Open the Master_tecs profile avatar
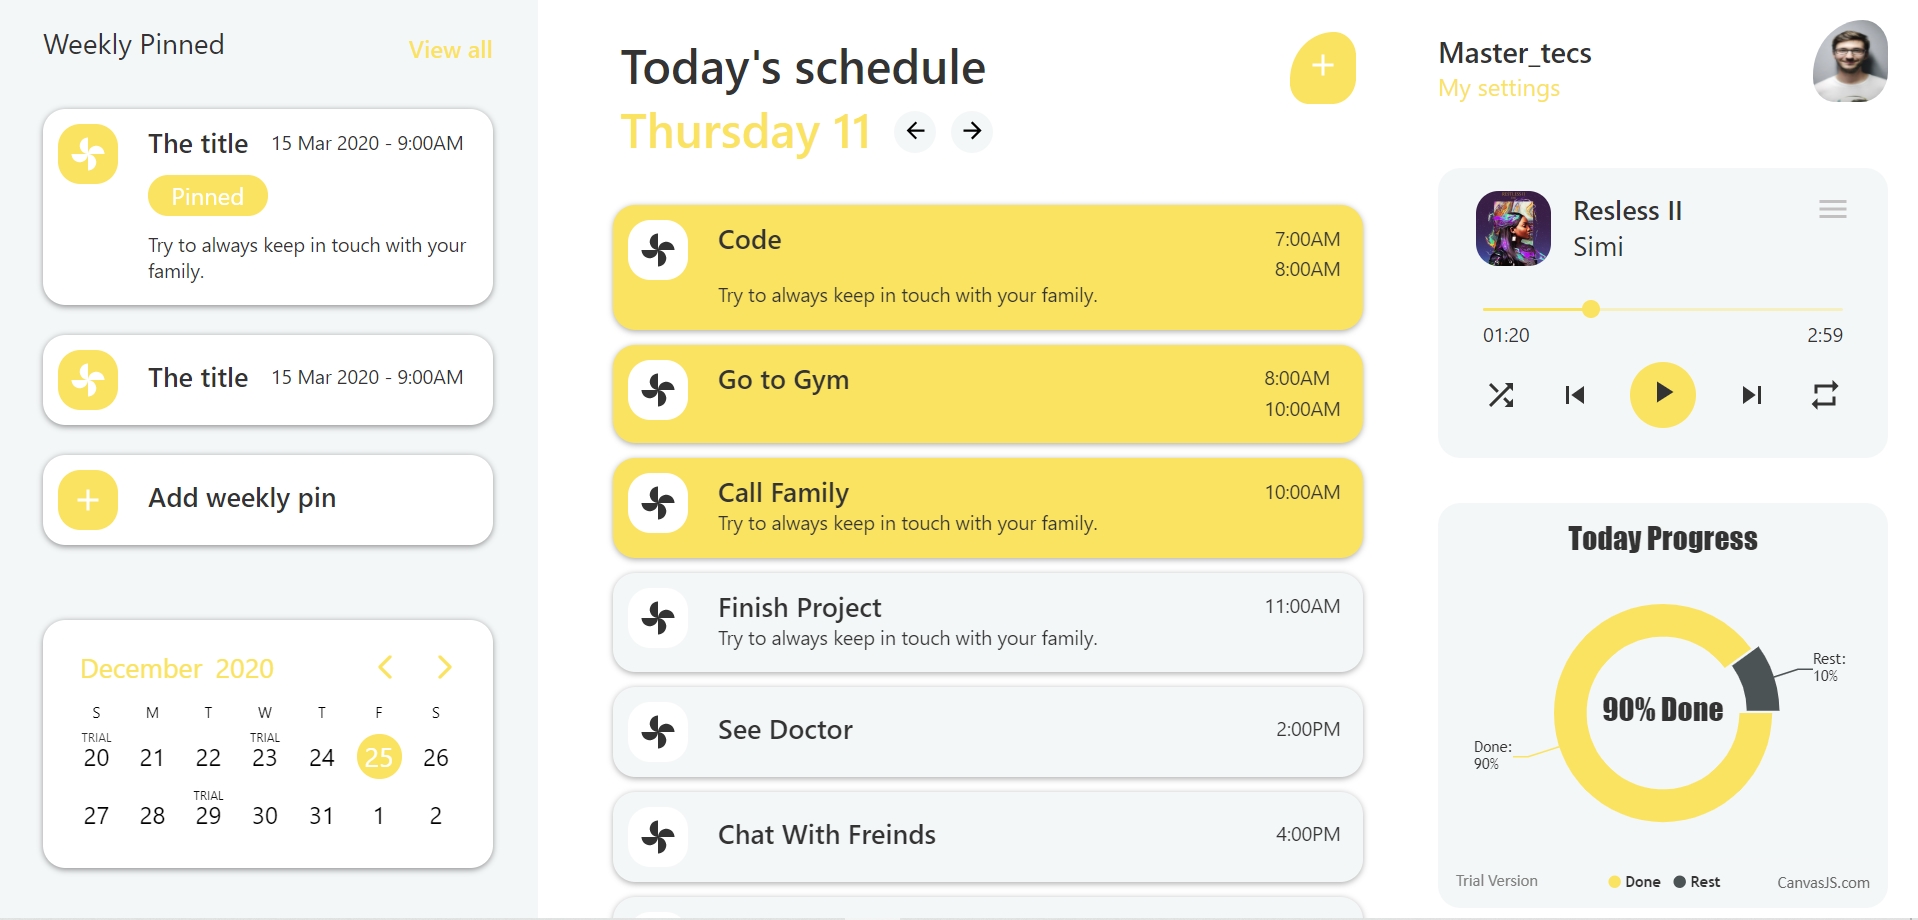This screenshot has width=1918, height=920. click(x=1849, y=61)
